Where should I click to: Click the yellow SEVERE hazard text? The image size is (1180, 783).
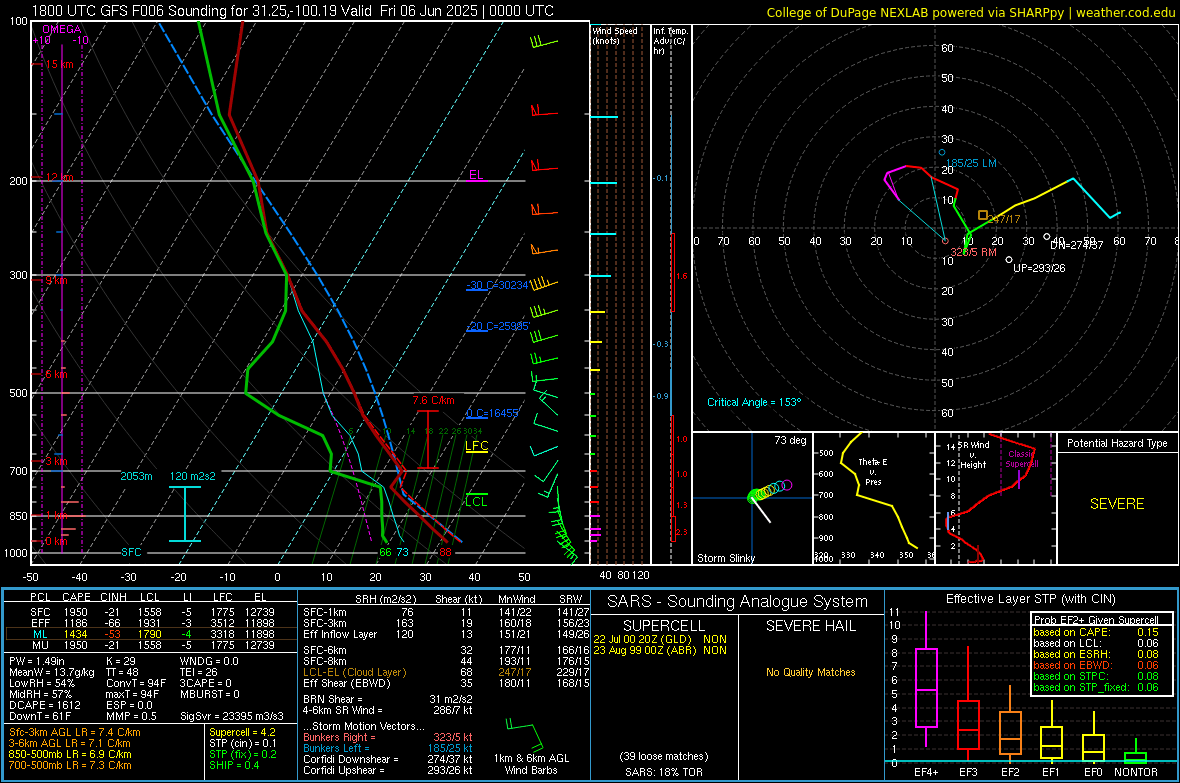coord(1117,504)
